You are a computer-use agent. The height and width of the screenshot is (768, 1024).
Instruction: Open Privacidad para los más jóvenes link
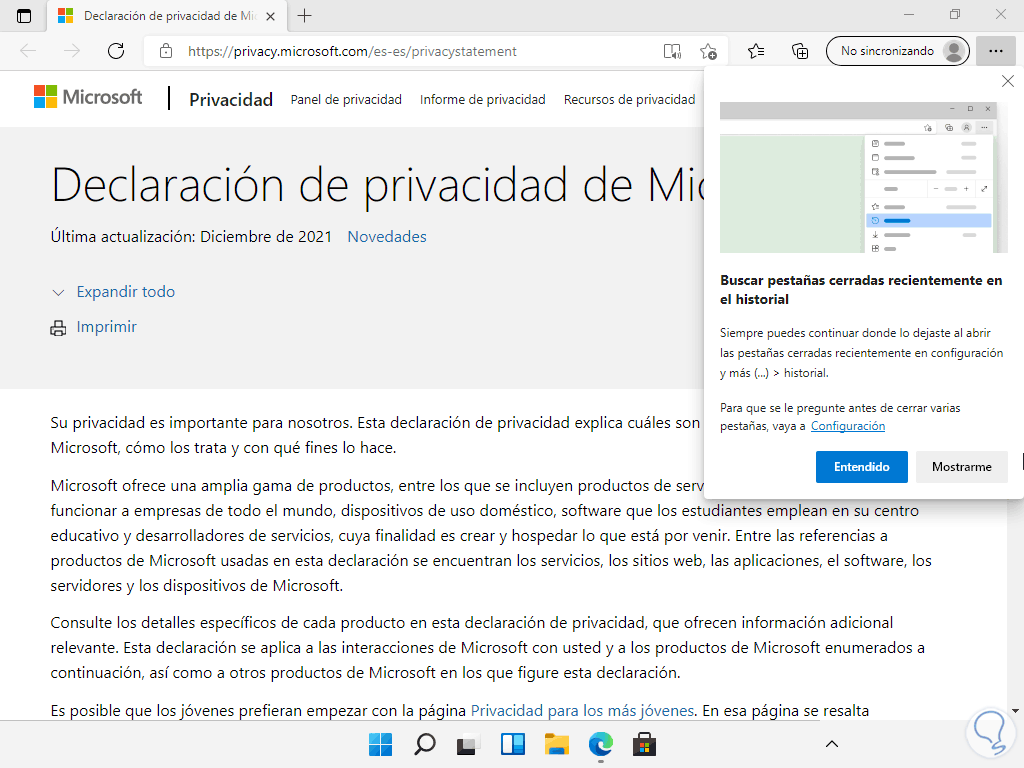pos(582,711)
